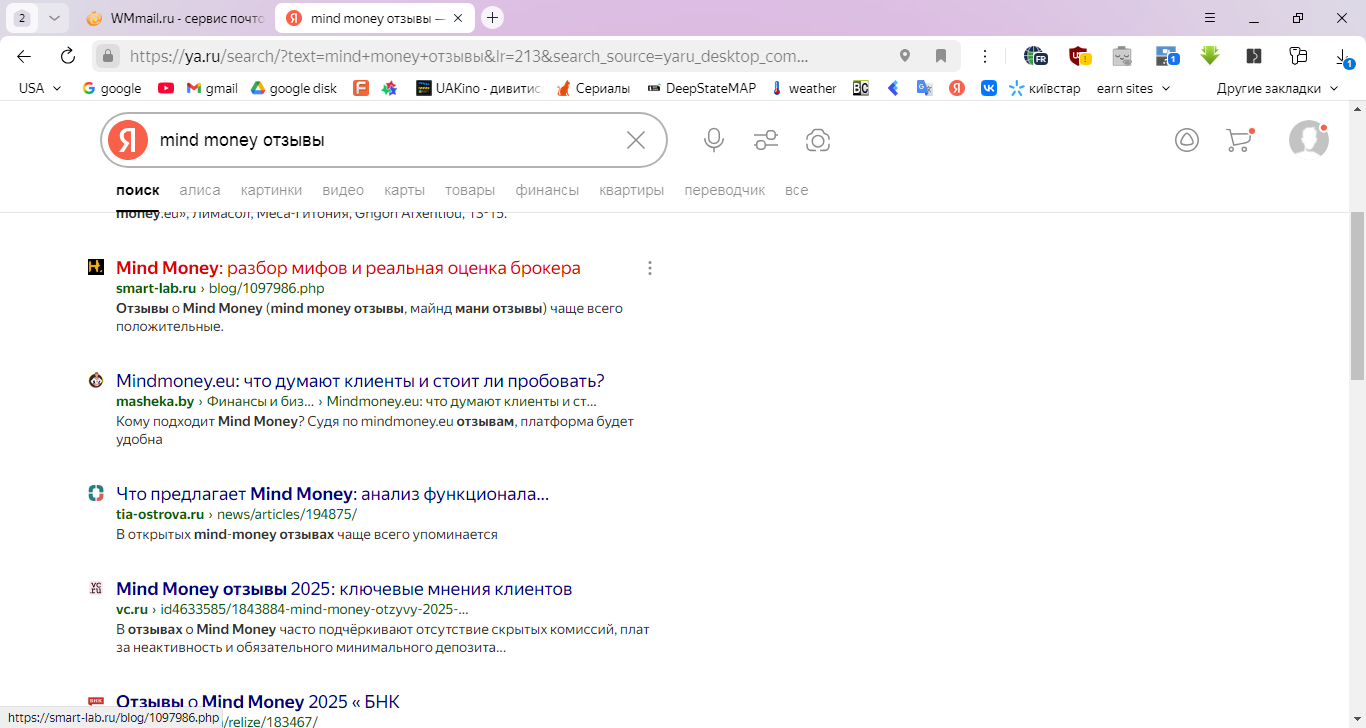Open site info via the address bar padlock
This screenshot has height=728, width=1366.
click(109, 56)
